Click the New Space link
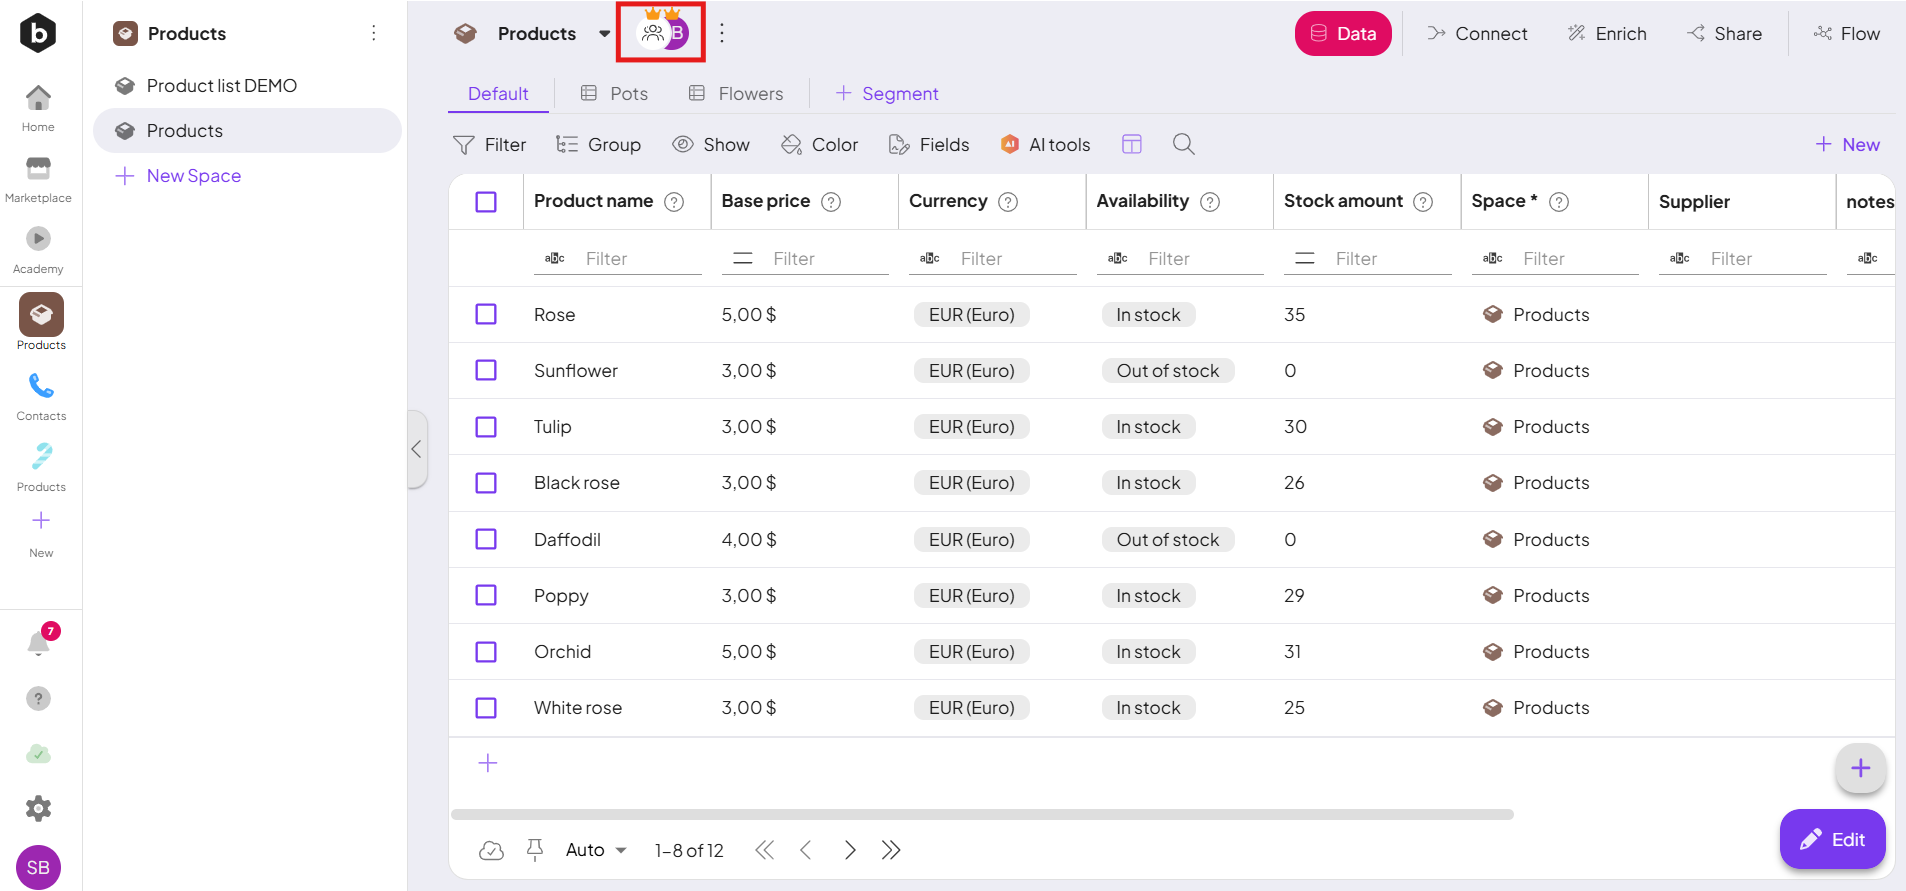The width and height of the screenshot is (1906, 891). [x=193, y=176]
